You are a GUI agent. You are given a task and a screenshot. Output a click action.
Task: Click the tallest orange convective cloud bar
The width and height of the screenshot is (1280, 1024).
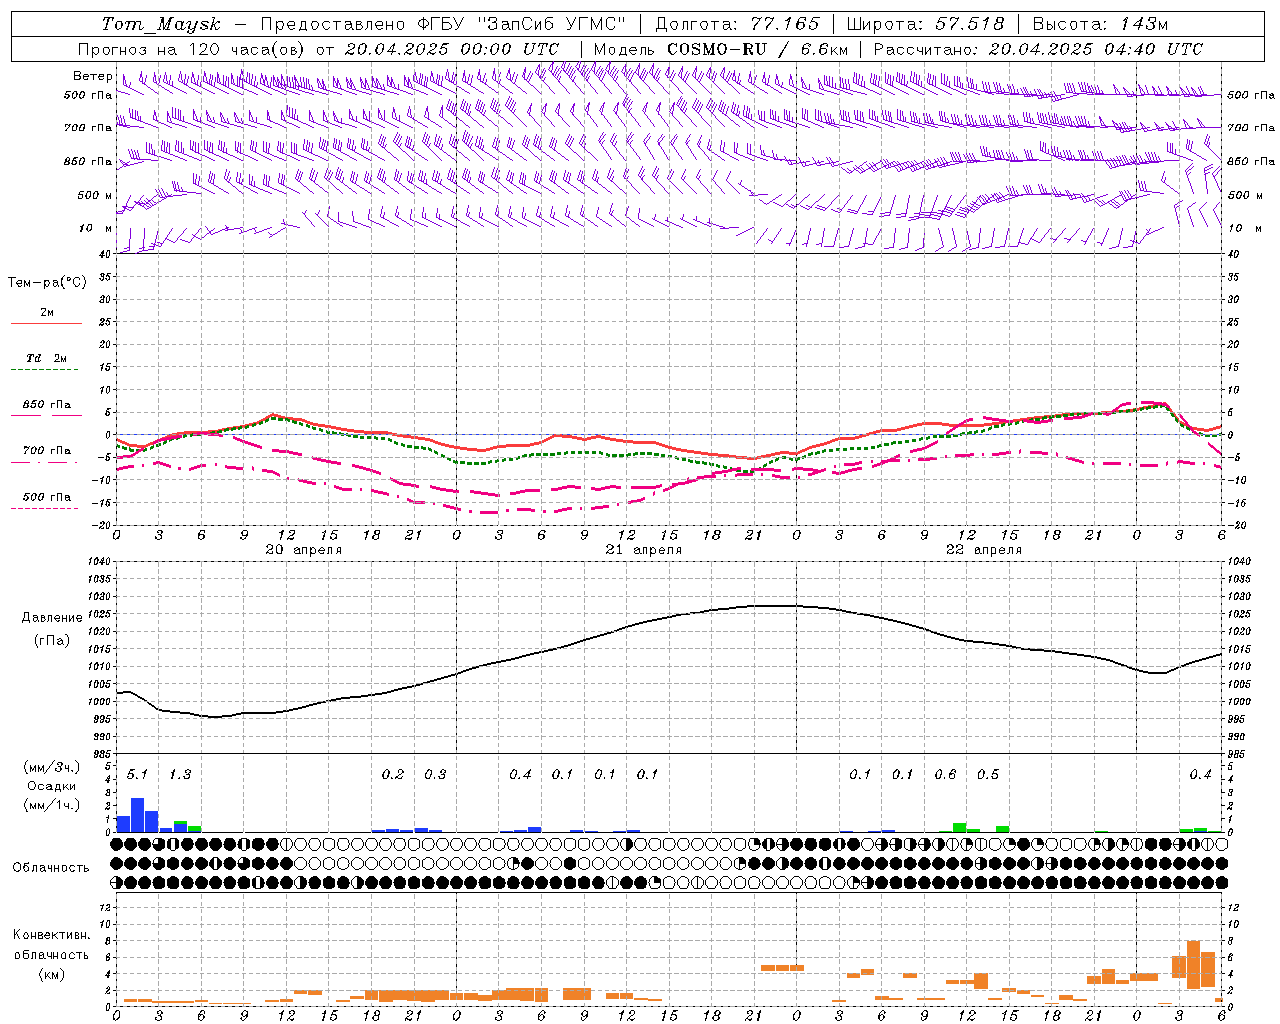coord(1193,965)
